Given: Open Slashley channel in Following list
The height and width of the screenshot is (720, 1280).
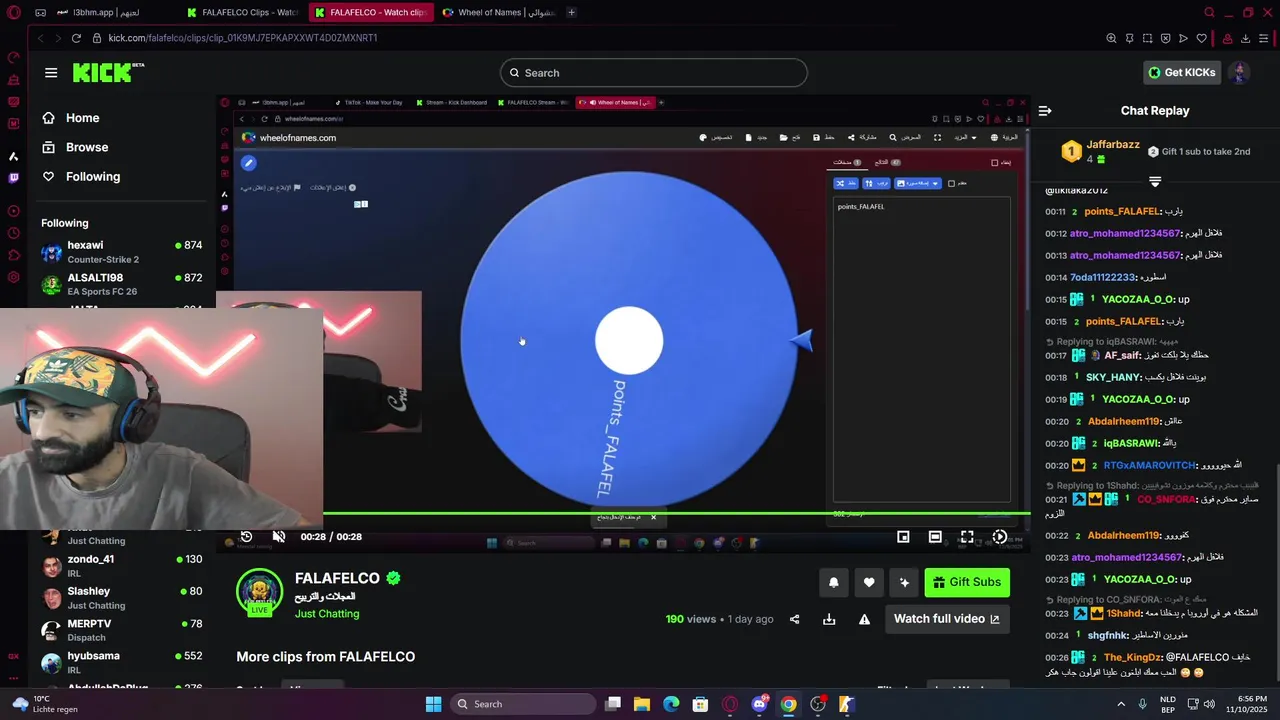Looking at the screenshot, I should [x=122, y=598].
